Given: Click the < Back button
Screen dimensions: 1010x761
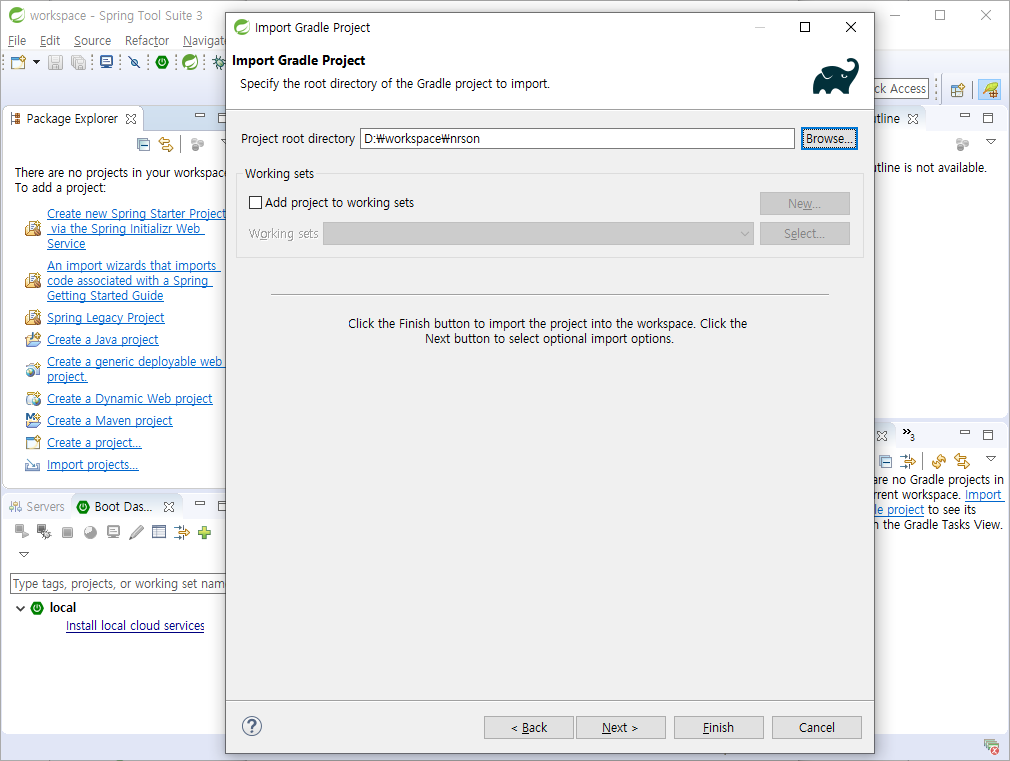Looking at the screenshot, I should [529, 727].
